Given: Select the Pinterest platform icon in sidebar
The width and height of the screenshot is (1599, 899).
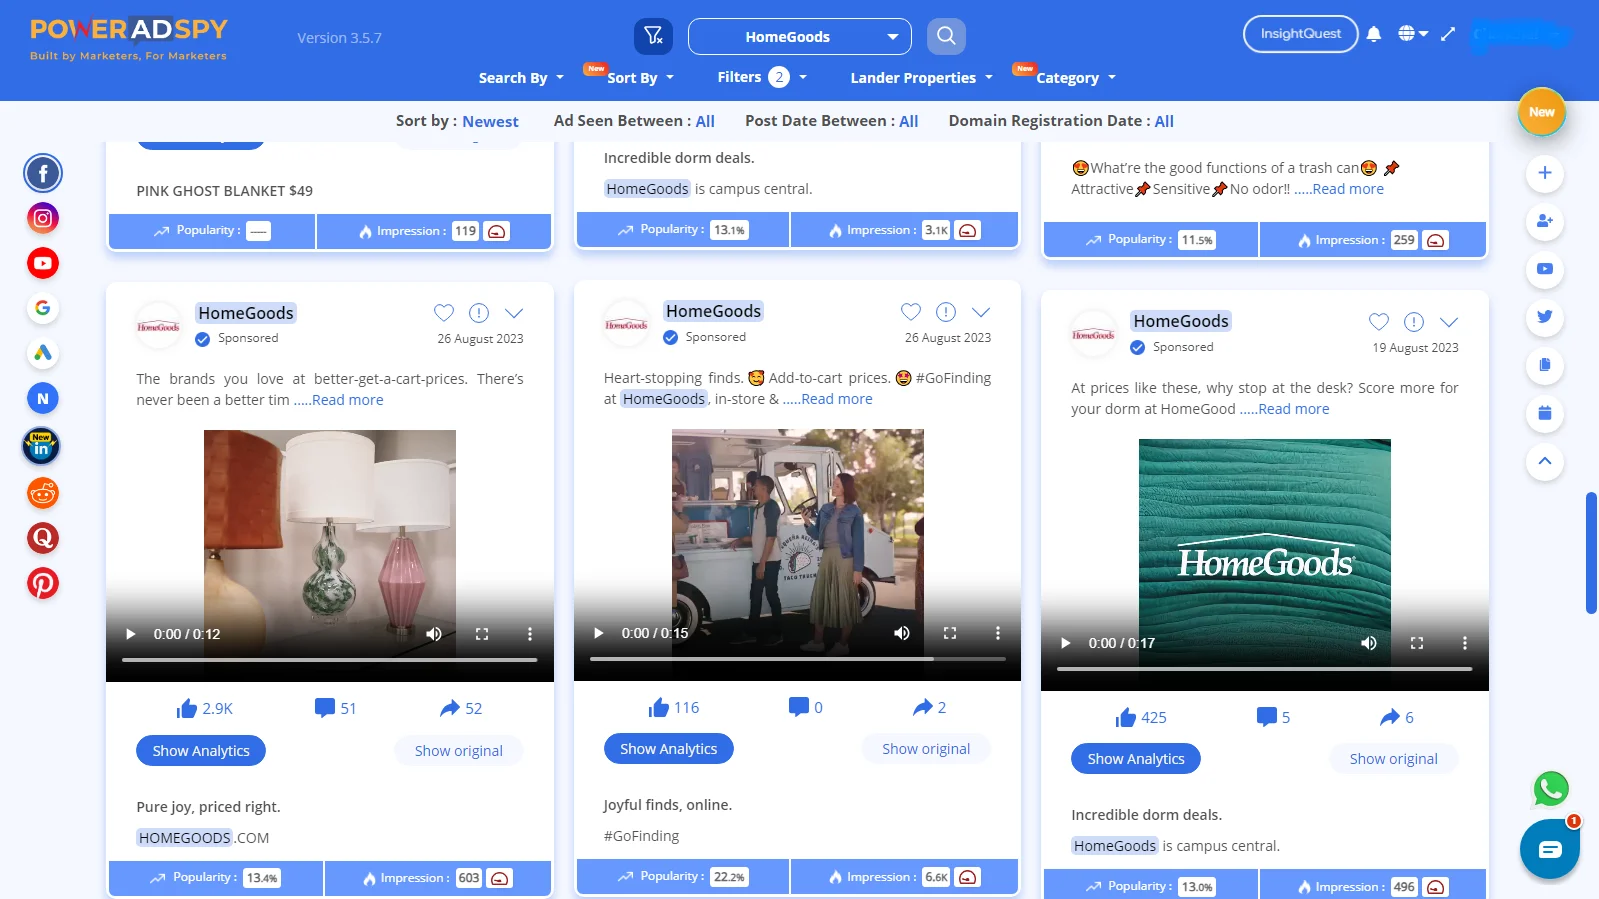Looking at the screenshot, I should pyautogui.click(x=43, y=583).
